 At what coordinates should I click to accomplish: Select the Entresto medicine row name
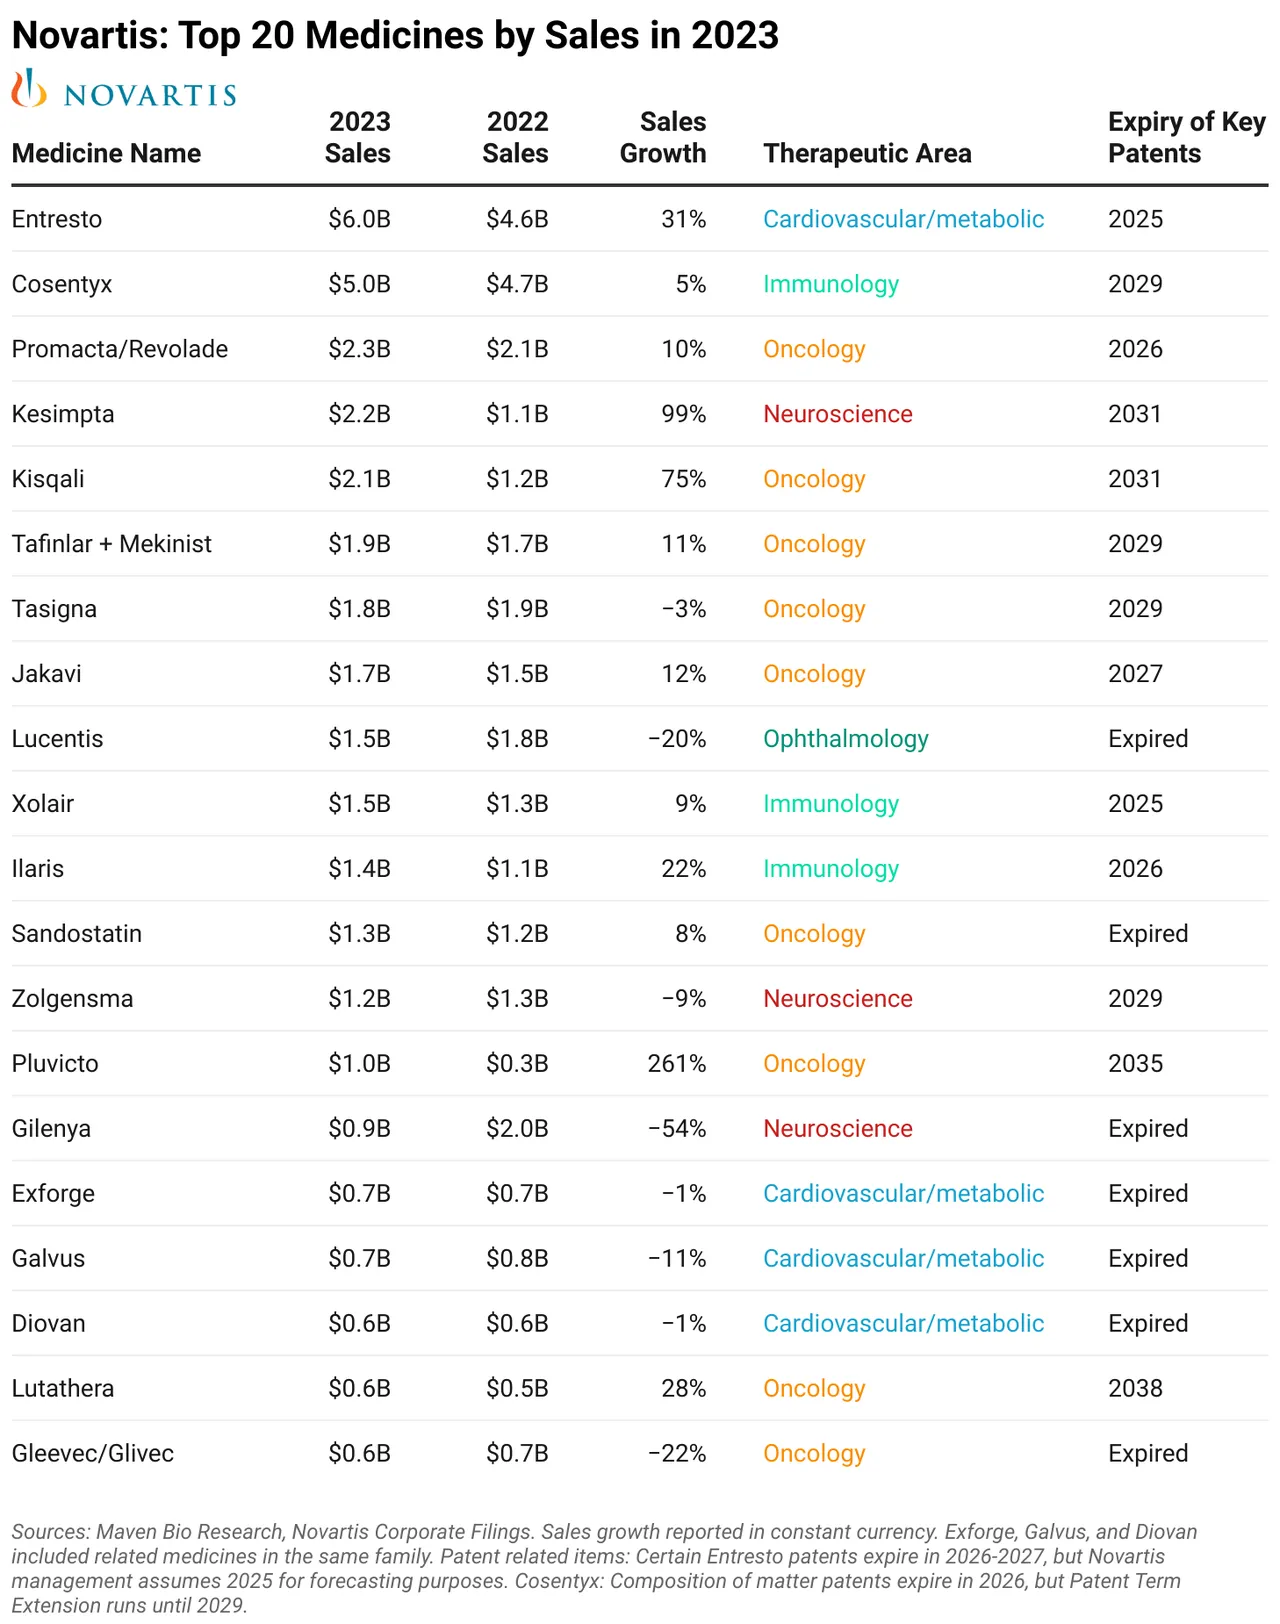click(57, 219)
